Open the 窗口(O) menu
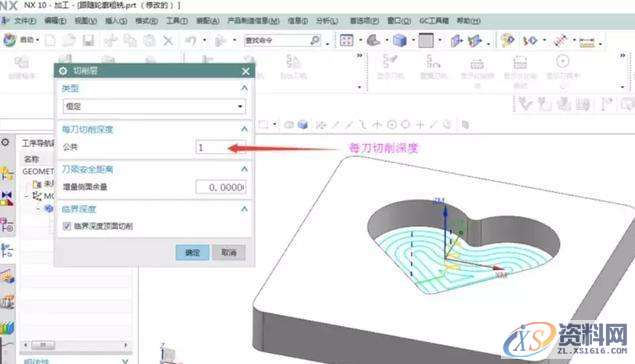635x364 pixels. (x=399, y=21)
